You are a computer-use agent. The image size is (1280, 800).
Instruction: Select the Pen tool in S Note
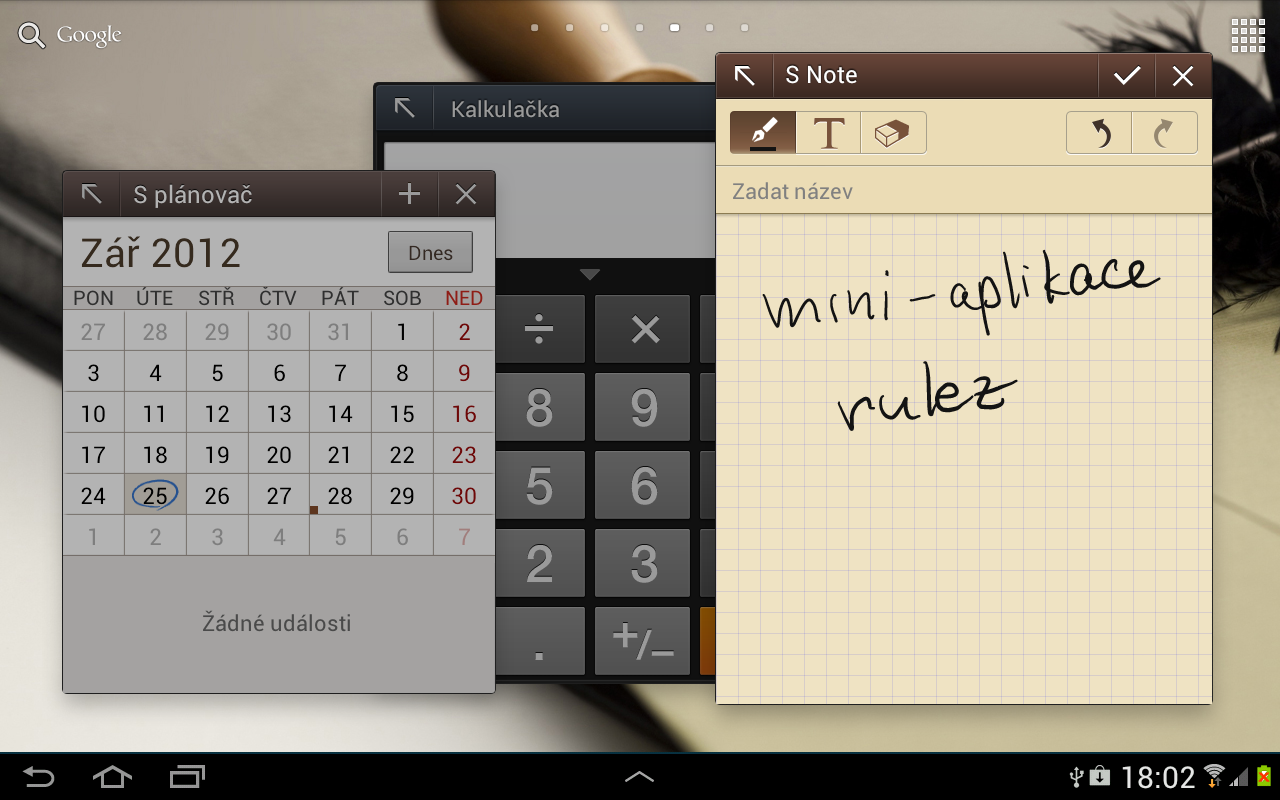click(761, 132)
